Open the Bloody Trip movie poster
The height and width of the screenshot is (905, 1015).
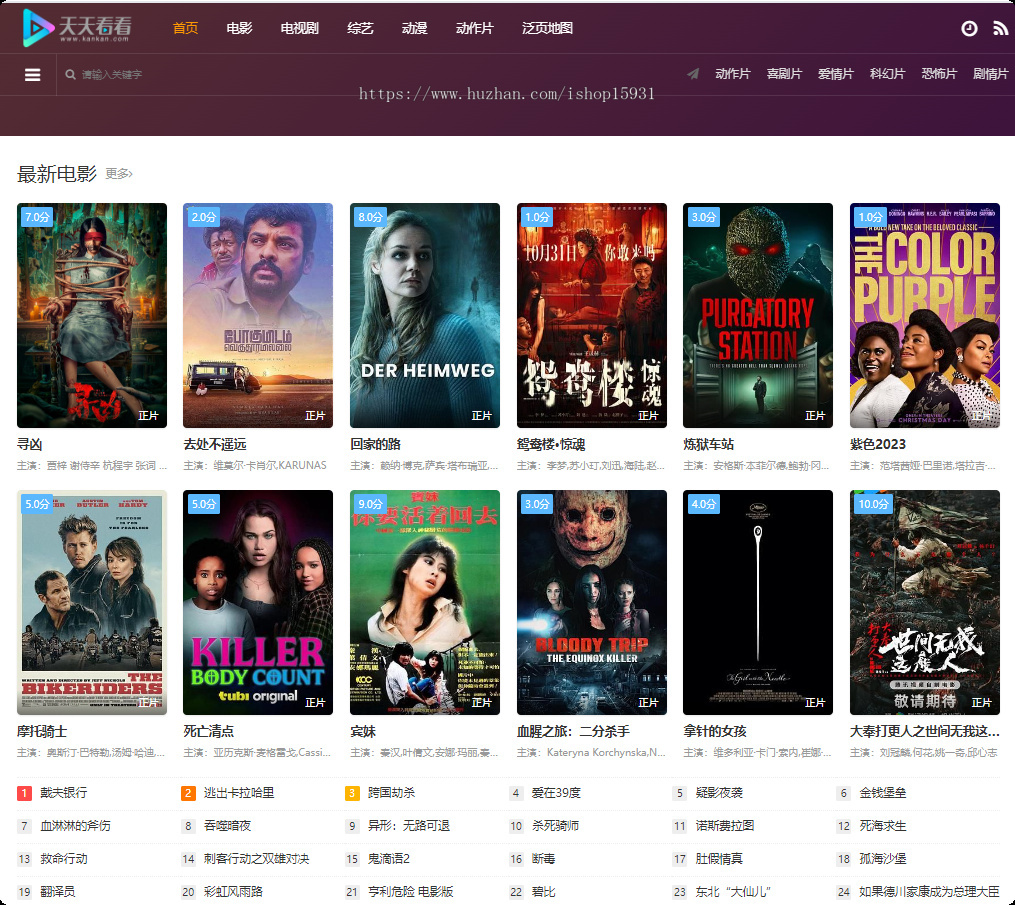coord(592,603)
